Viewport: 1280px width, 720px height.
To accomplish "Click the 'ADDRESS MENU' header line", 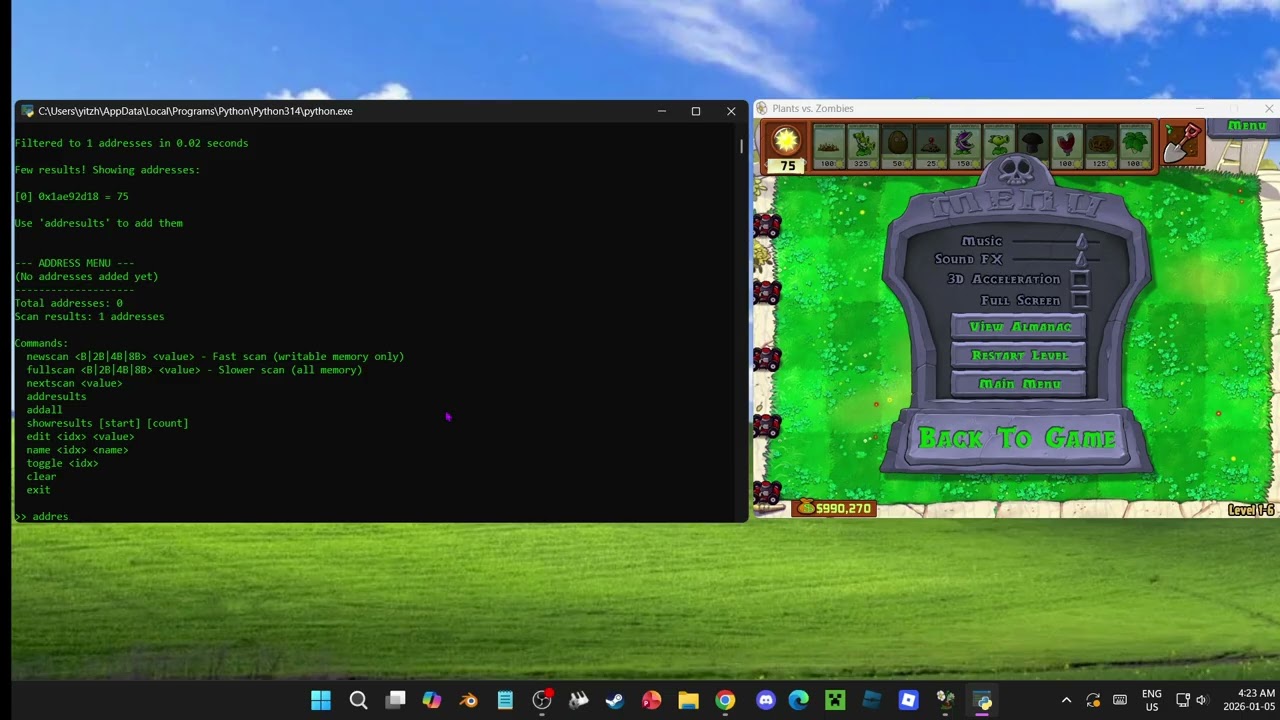I will coord(74,263).
